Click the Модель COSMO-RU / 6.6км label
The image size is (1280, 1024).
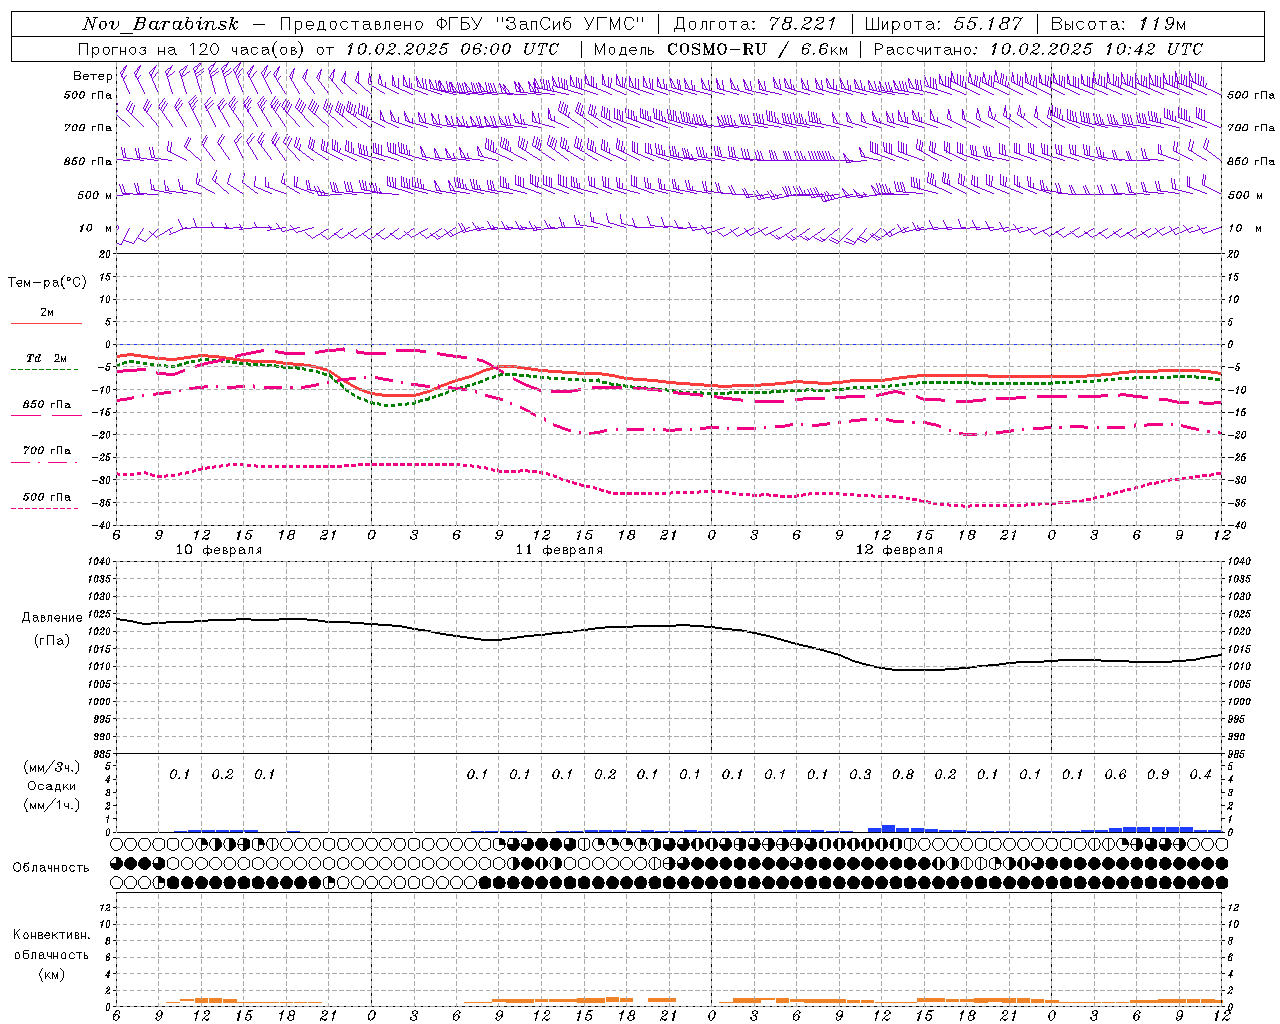[720, 49]
